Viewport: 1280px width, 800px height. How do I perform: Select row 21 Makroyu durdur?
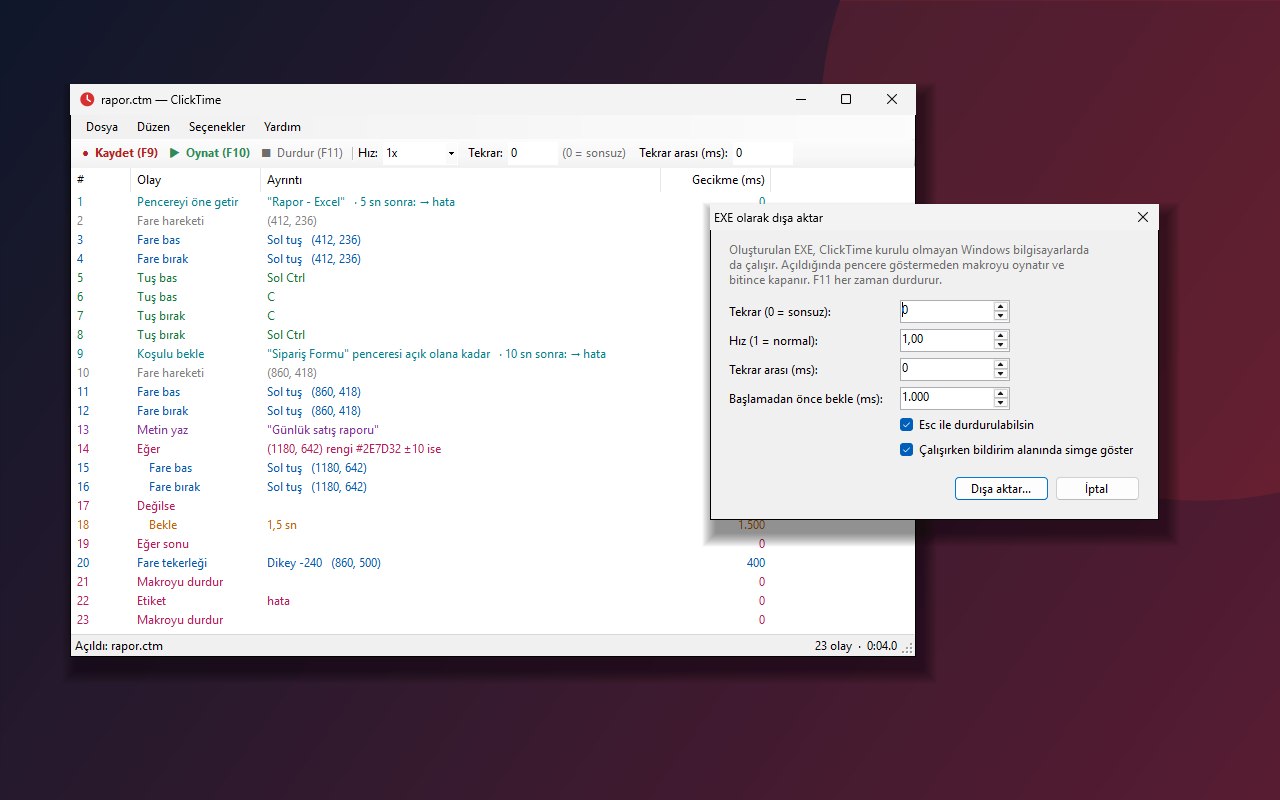coord(422,582)
